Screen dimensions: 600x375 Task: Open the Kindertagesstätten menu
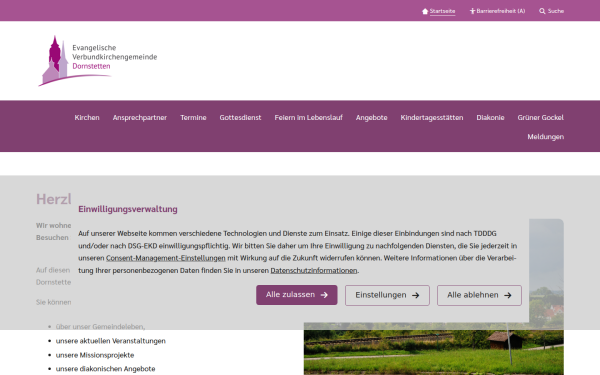pos(432,117)
